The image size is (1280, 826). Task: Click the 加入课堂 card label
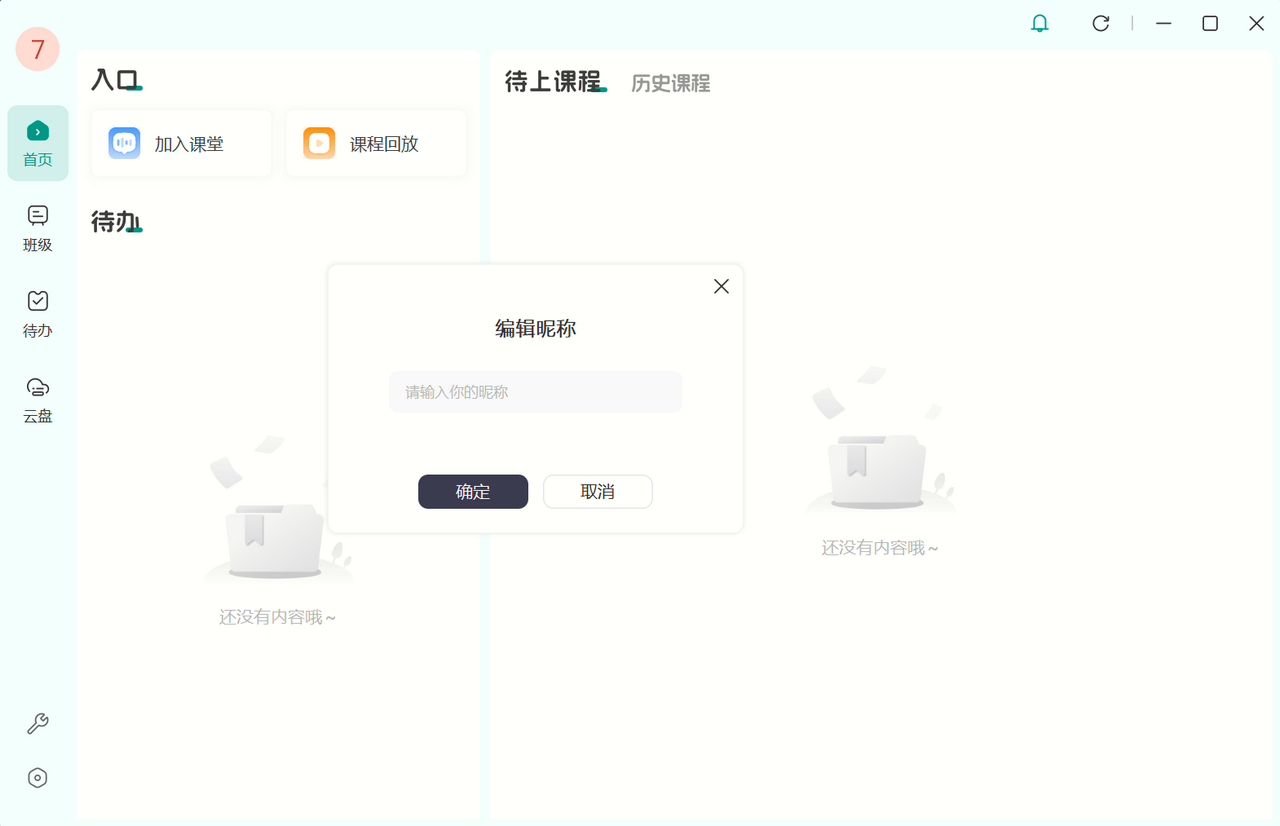(x=189, y=144)
